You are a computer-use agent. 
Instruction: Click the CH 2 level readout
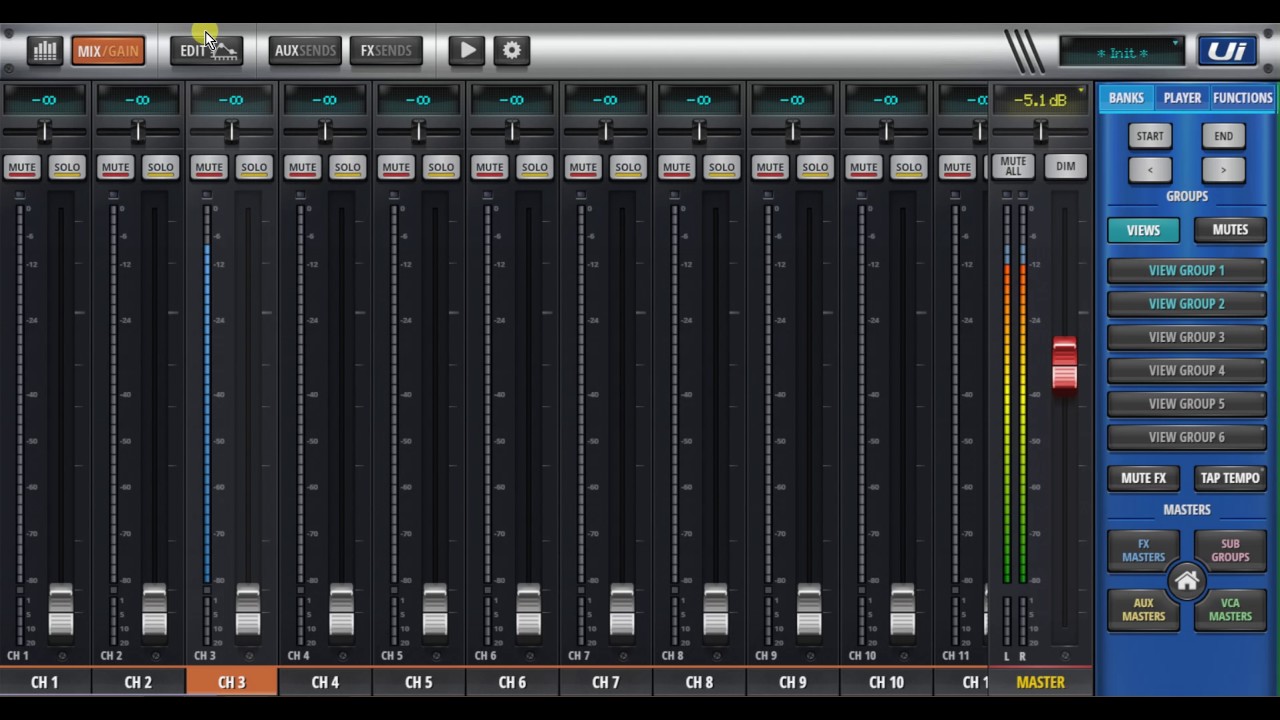tap(138, 101)
